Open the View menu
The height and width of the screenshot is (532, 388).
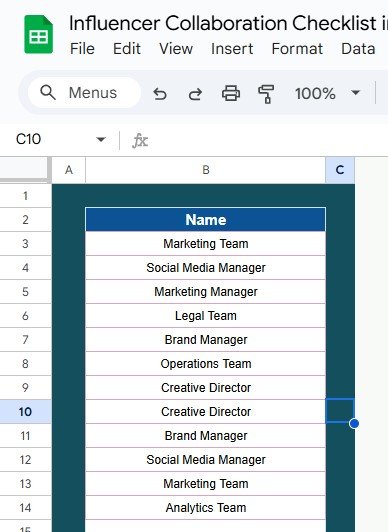tap(176, 49)
